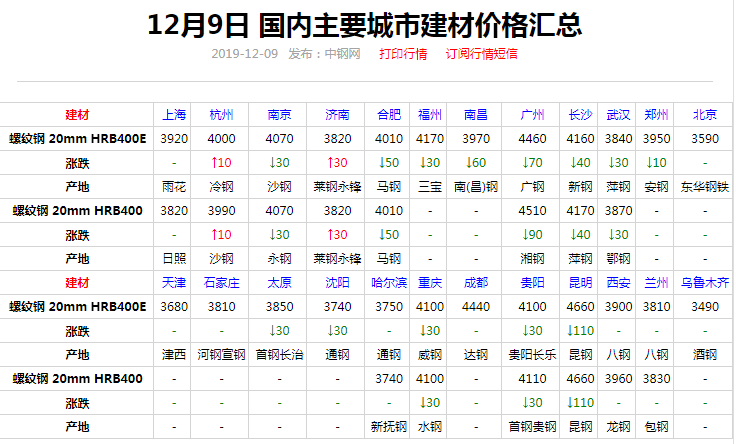Screen dimensions: 736x444
Task: Open the 福州 city link
Action: pyautogui.click(x=429, y=115)
